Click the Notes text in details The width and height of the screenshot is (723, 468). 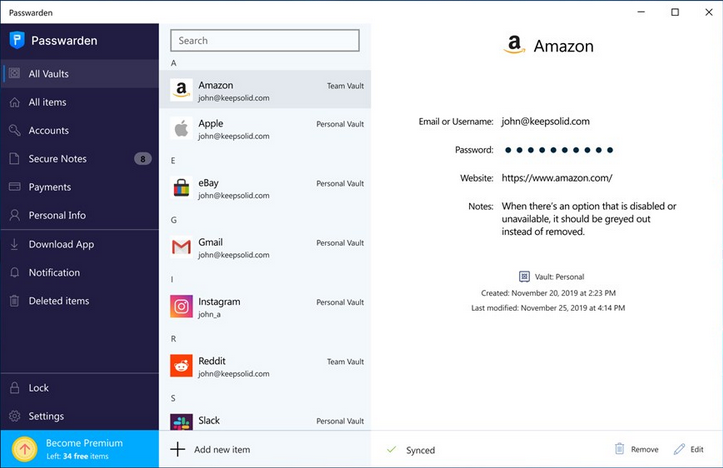tap(589, 219)
